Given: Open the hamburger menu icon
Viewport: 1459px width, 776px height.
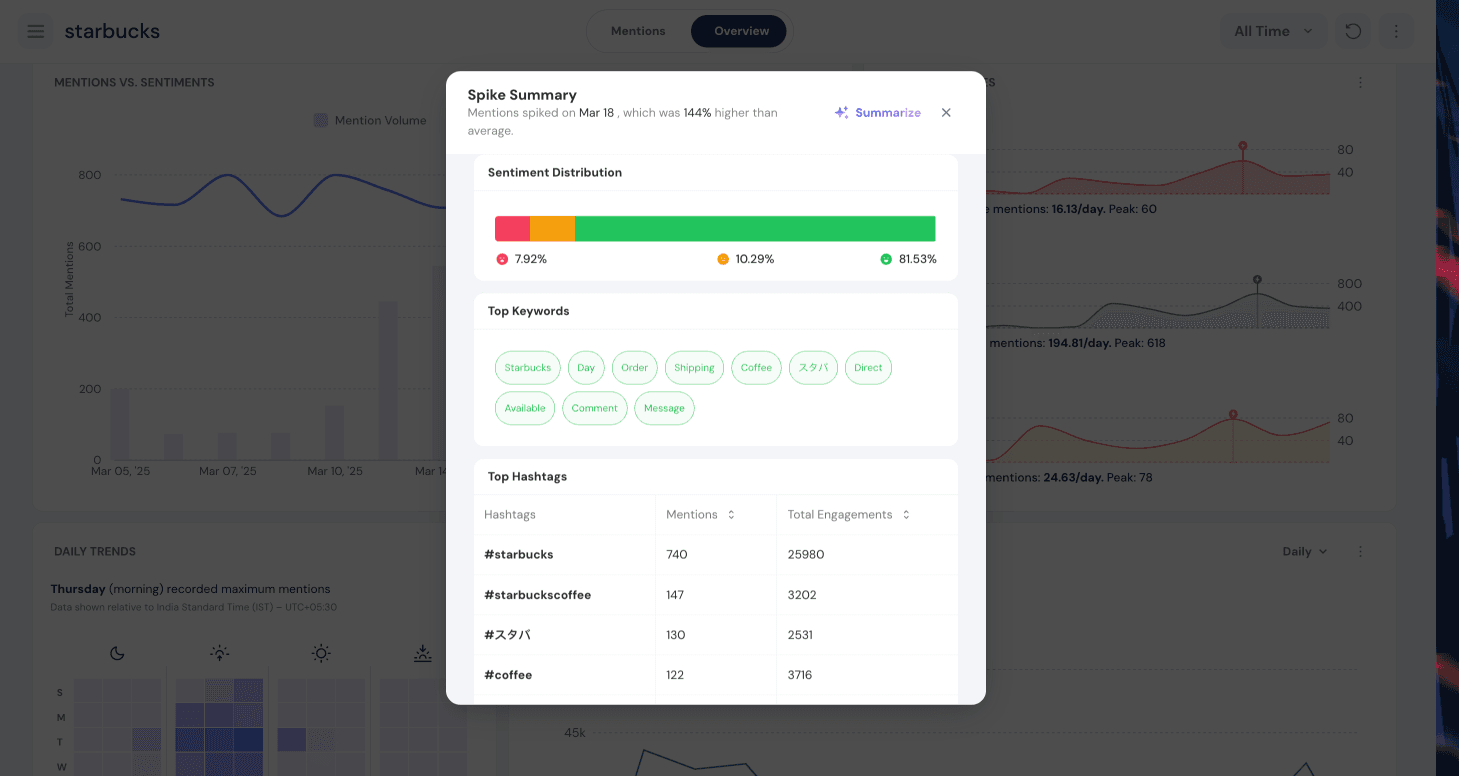Looking at the screenshot, I should pos(36,31).
